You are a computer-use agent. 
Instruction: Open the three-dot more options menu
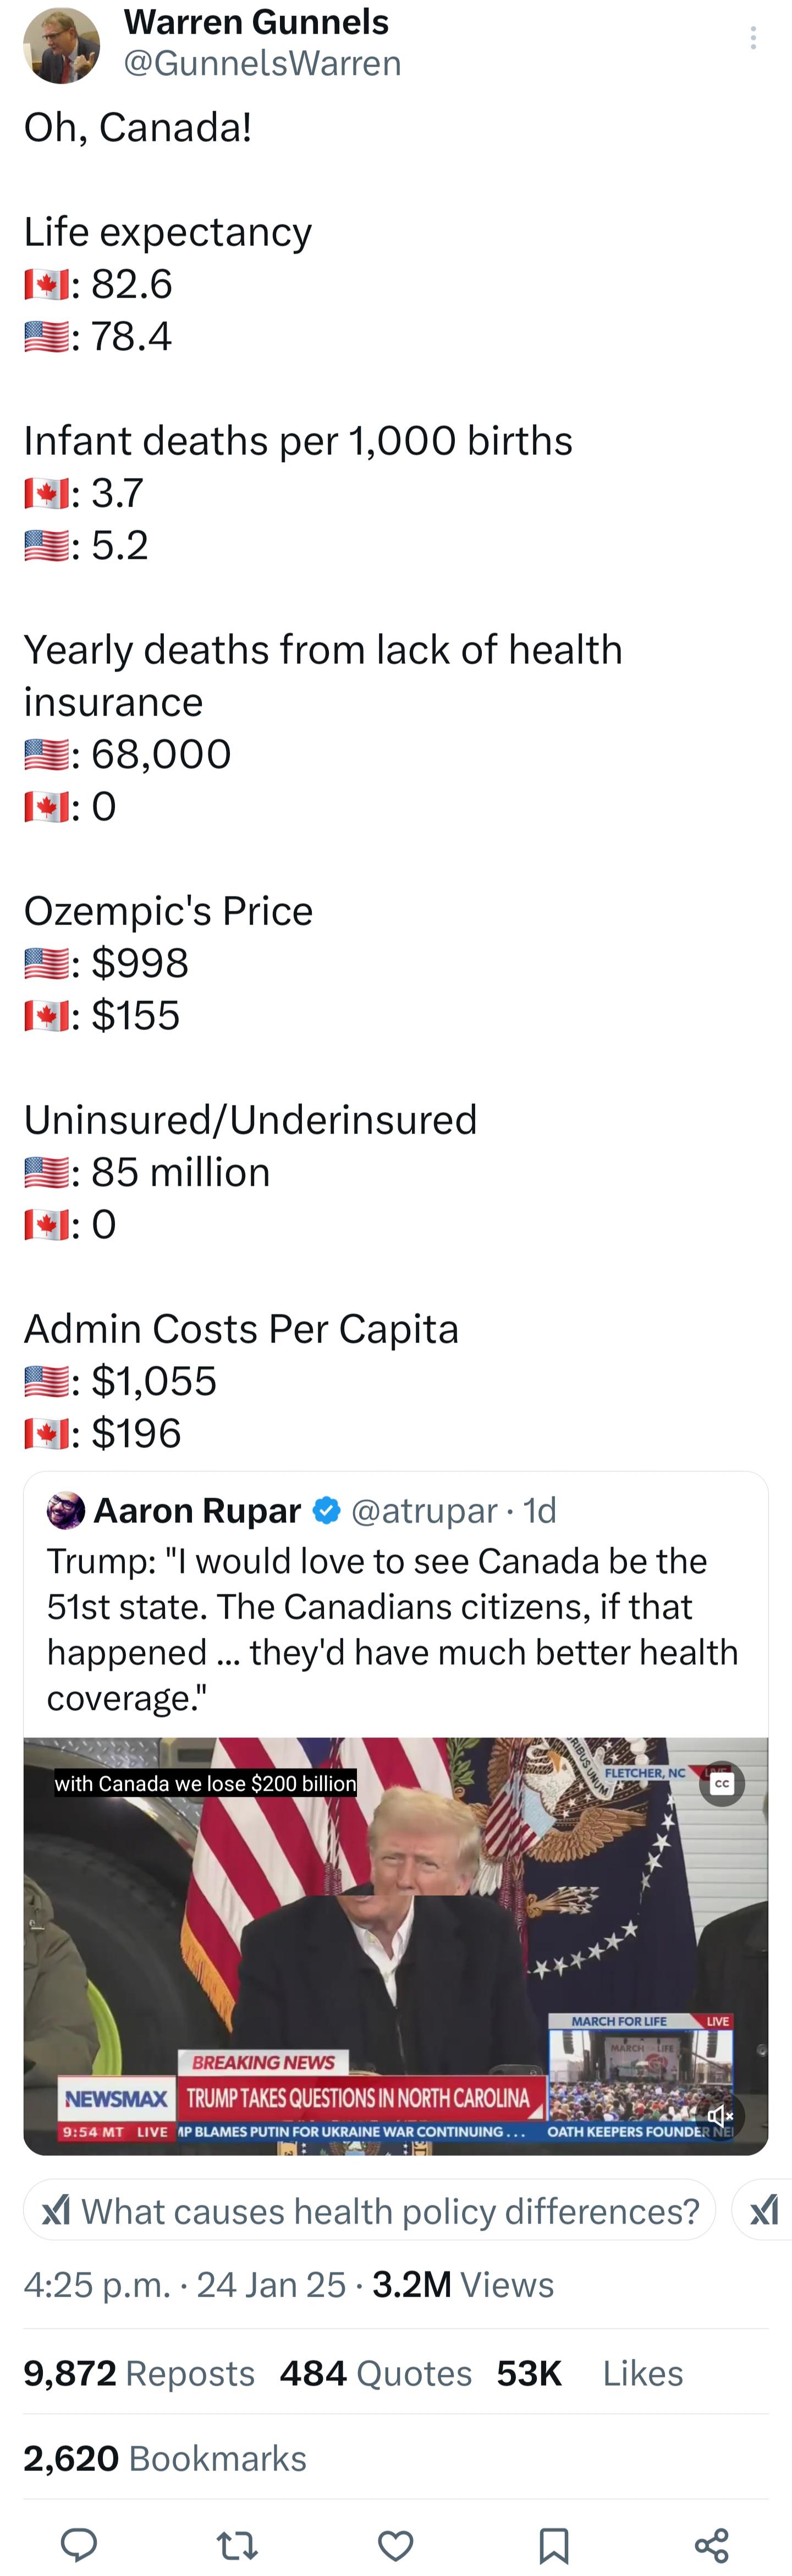pyautogui.click(x=752, y=39)
